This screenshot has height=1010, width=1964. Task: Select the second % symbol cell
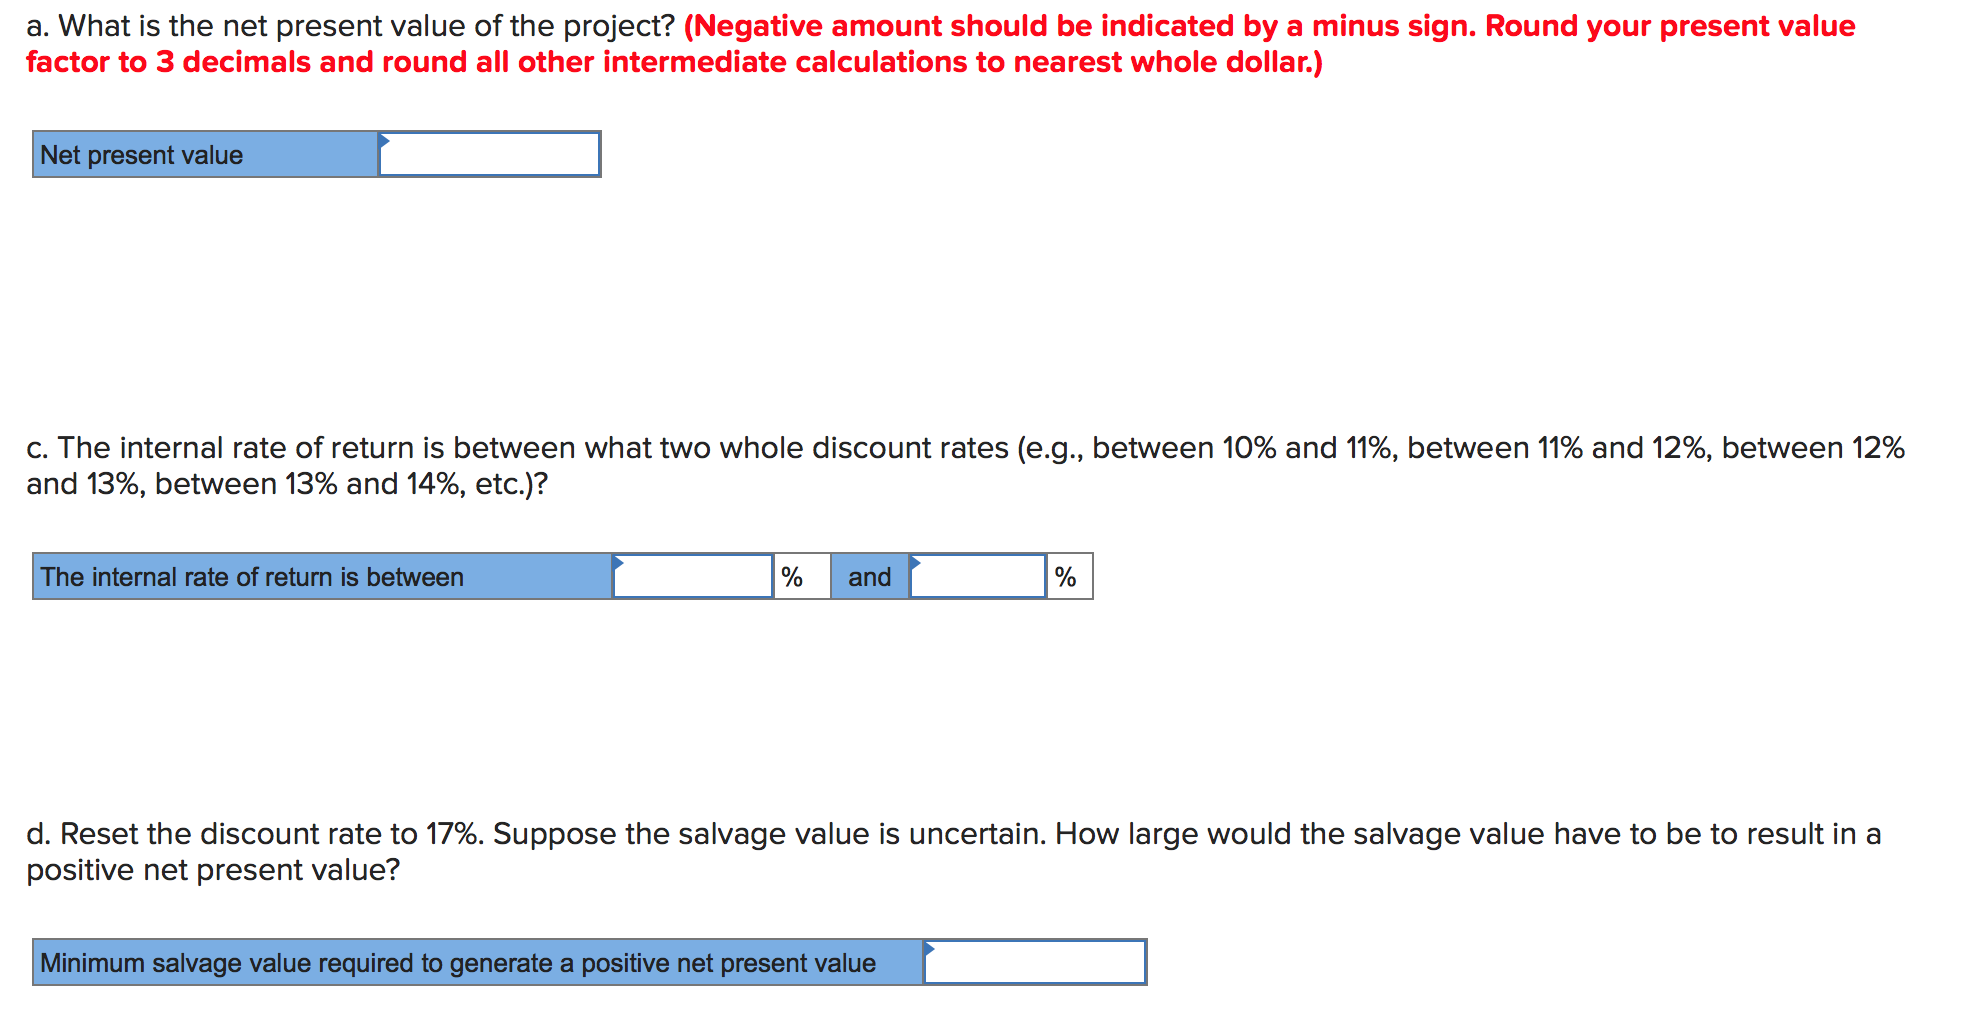(1066, 576)
